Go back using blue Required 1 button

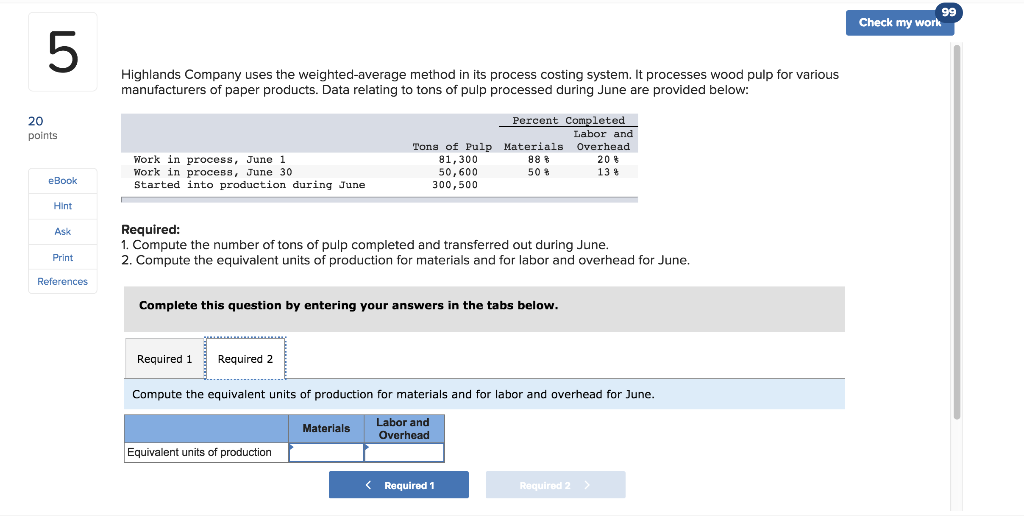click(398, 485)
